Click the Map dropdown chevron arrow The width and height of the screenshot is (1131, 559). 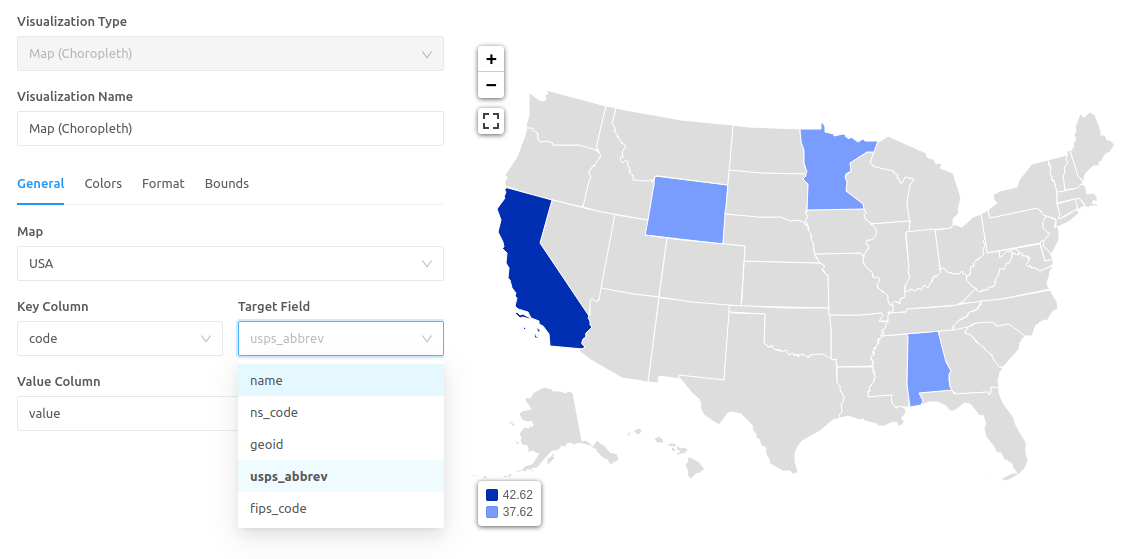[x=427, y=264]
